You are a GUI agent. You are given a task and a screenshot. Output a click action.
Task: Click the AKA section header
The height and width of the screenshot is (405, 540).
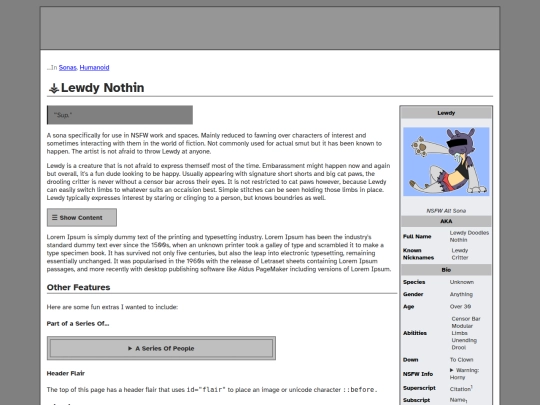point(446,221)
